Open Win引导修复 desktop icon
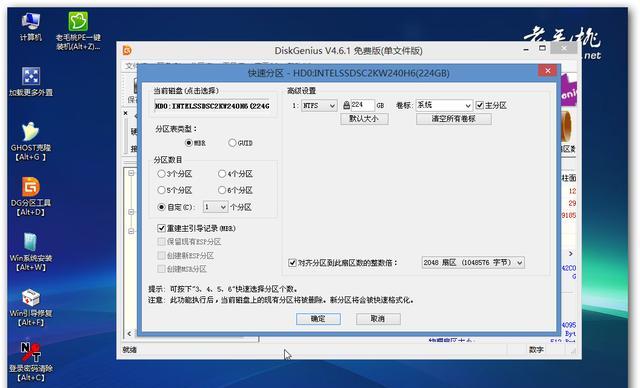This screenshot has width=640, height=388. 31,307
